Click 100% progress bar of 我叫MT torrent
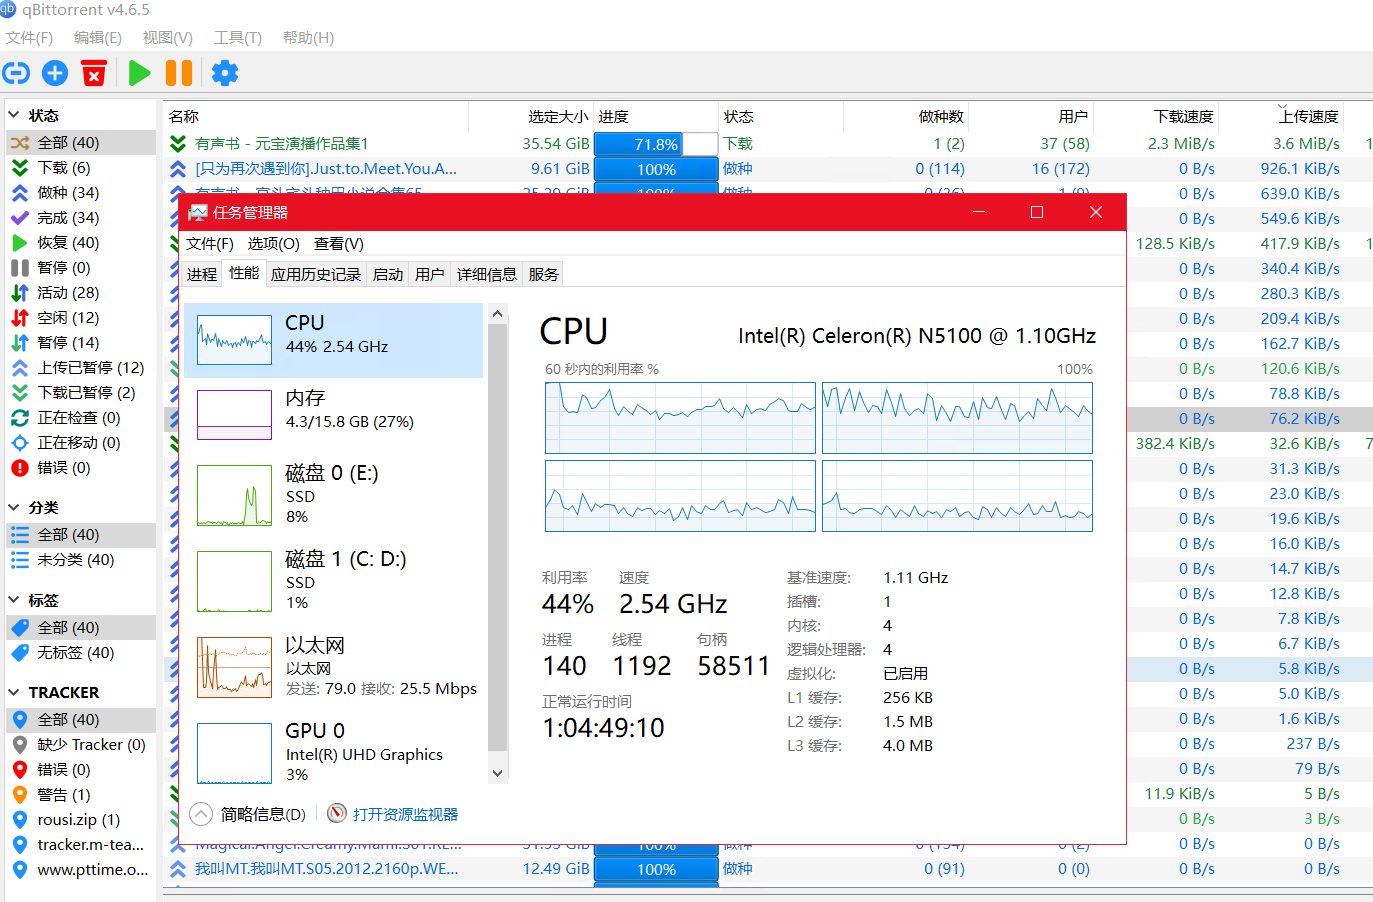 pos(656,869)
